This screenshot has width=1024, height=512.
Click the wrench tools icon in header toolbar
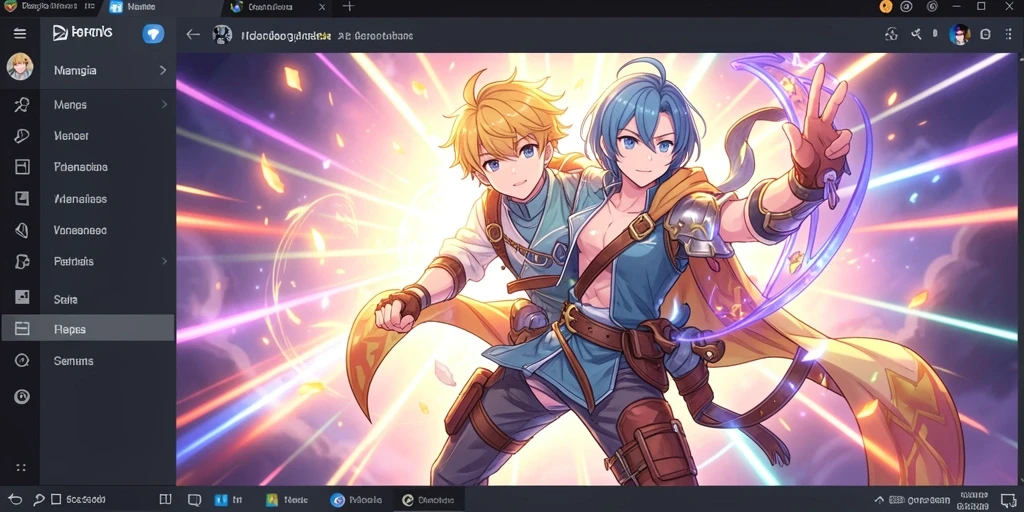(916, 33)
